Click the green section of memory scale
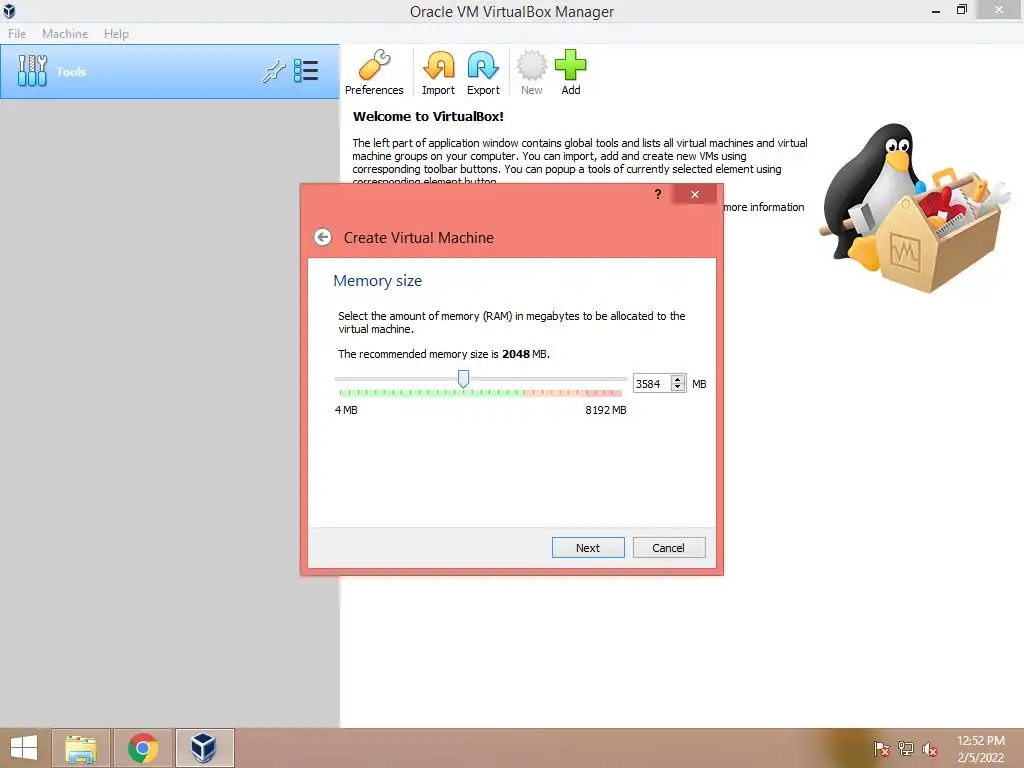The height and width of the screenshot is (768, 1024). (431, 392)
